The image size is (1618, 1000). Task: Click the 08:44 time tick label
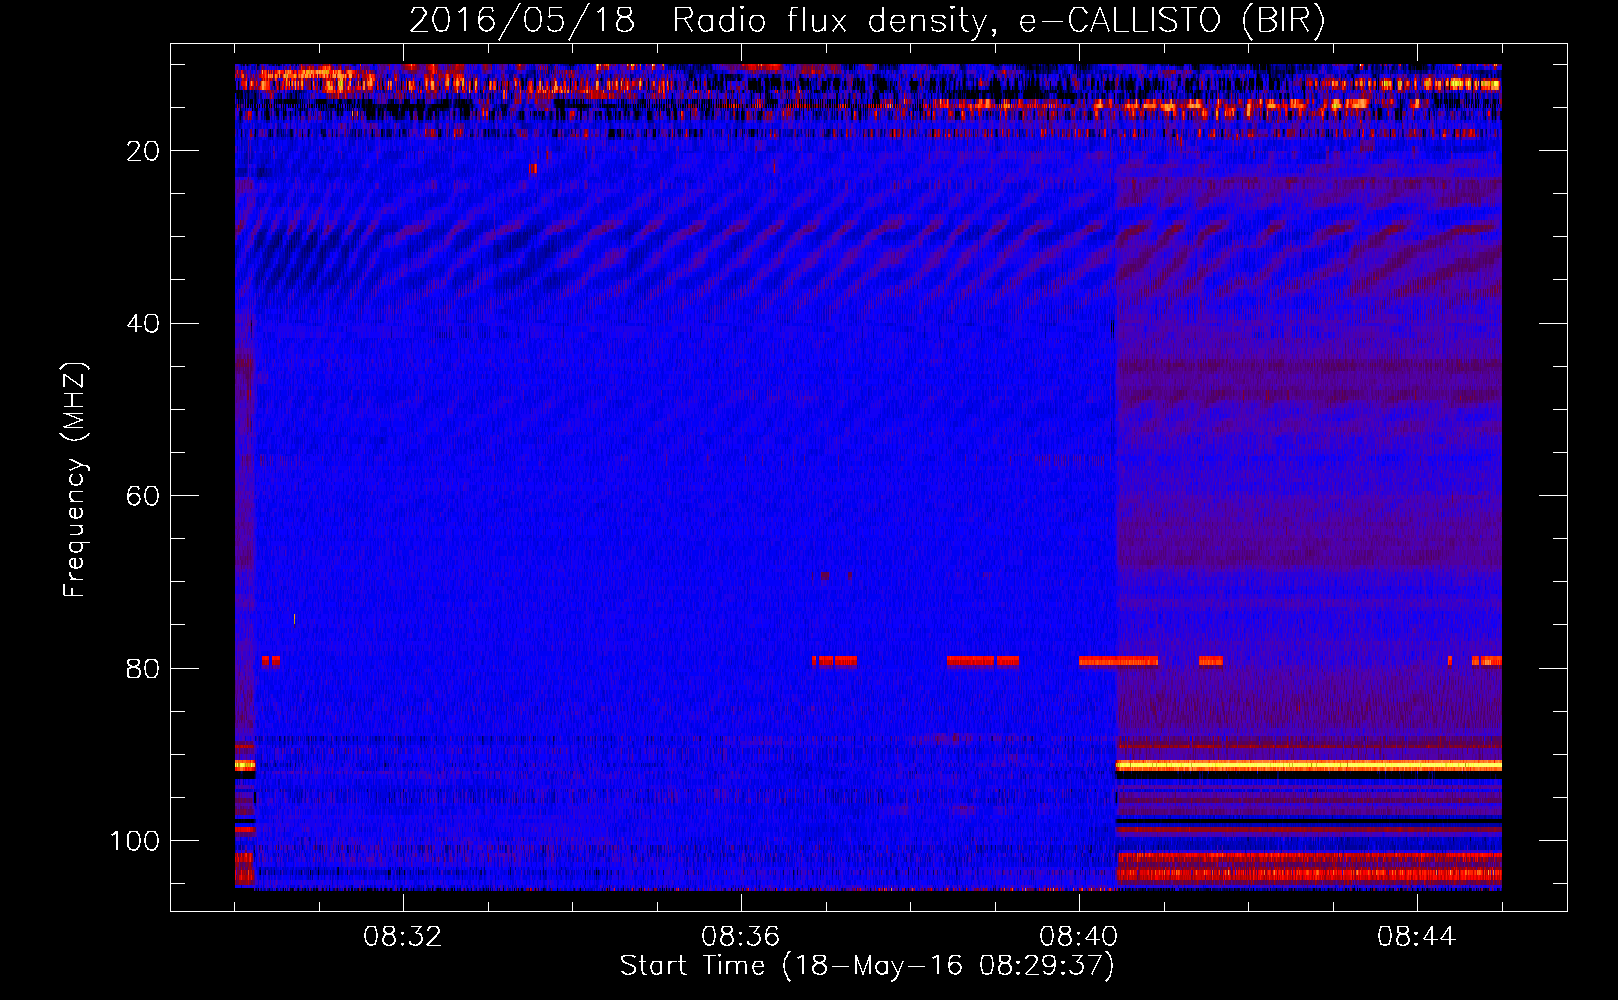[1417, 937]
